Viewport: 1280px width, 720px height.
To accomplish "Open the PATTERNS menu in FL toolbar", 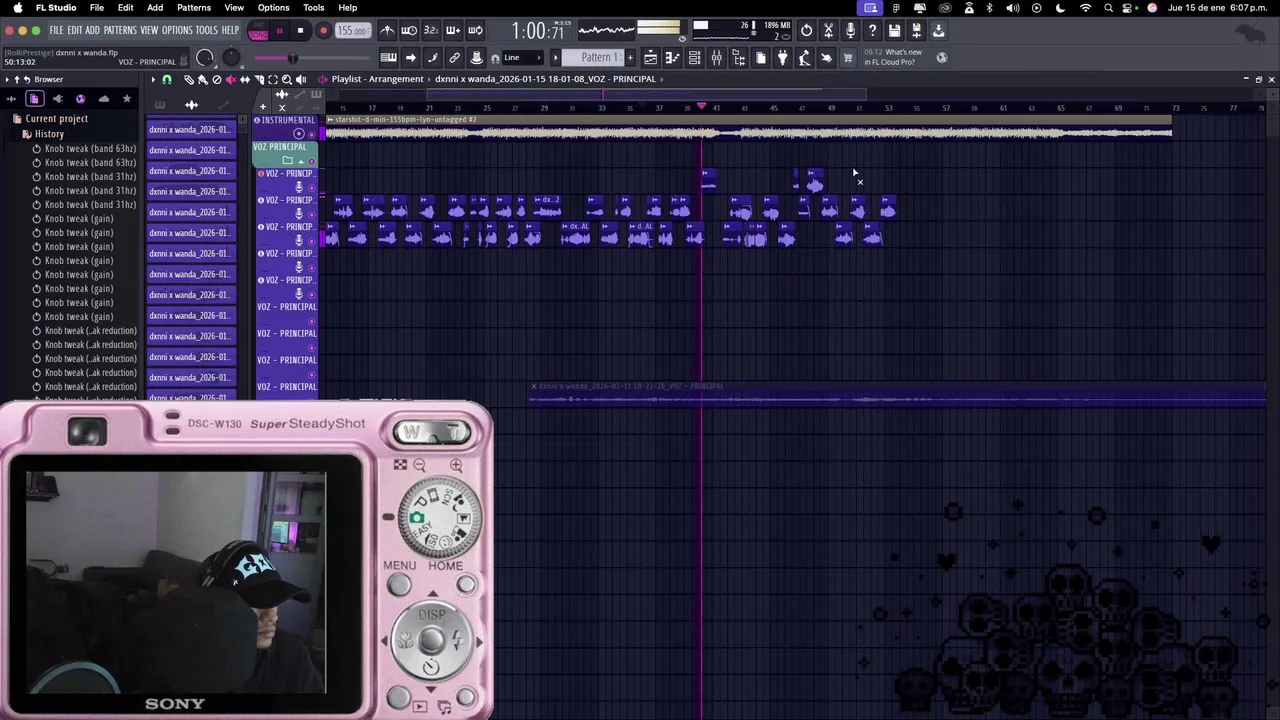I will click(119, 30).
